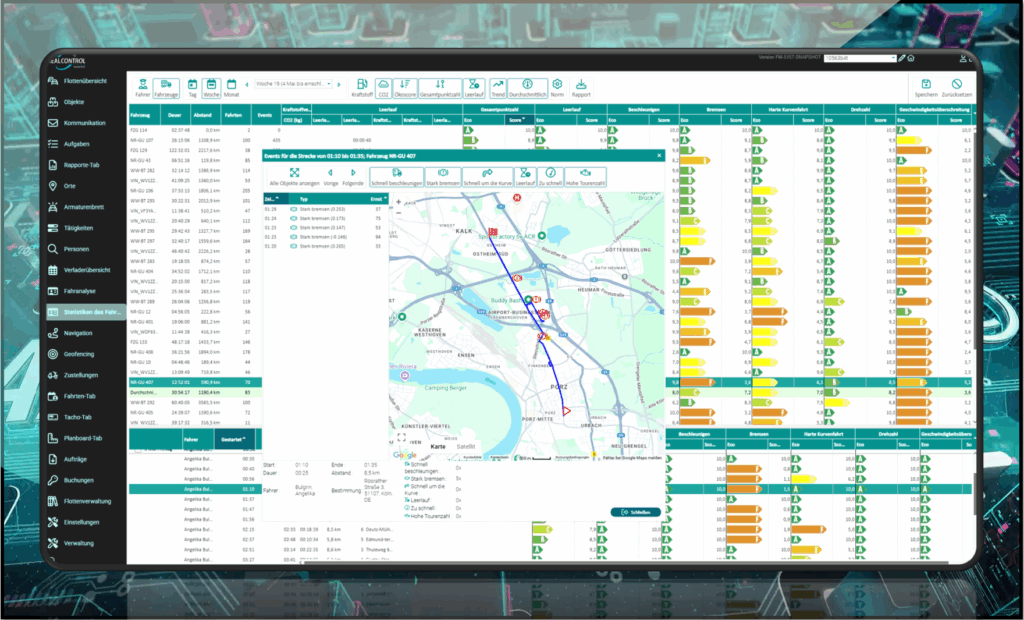Sort by the Score column under Gesamtpunktzahl
Image resolution: width=1024 pixels, height=620 pixels.
(516, 119)
